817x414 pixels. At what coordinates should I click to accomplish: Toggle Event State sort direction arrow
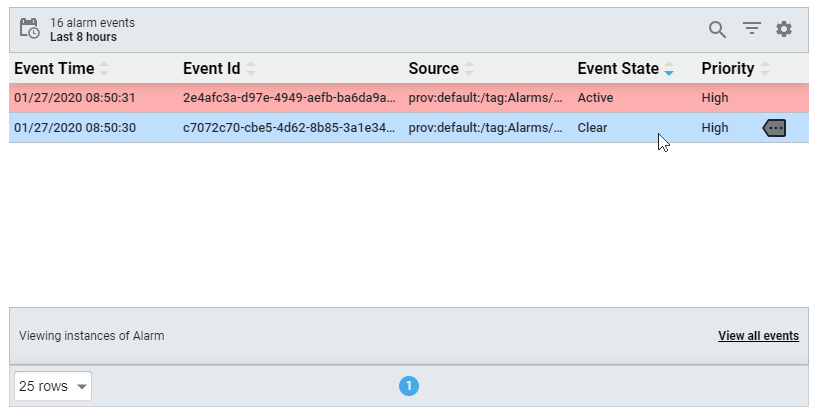(669, 69)
